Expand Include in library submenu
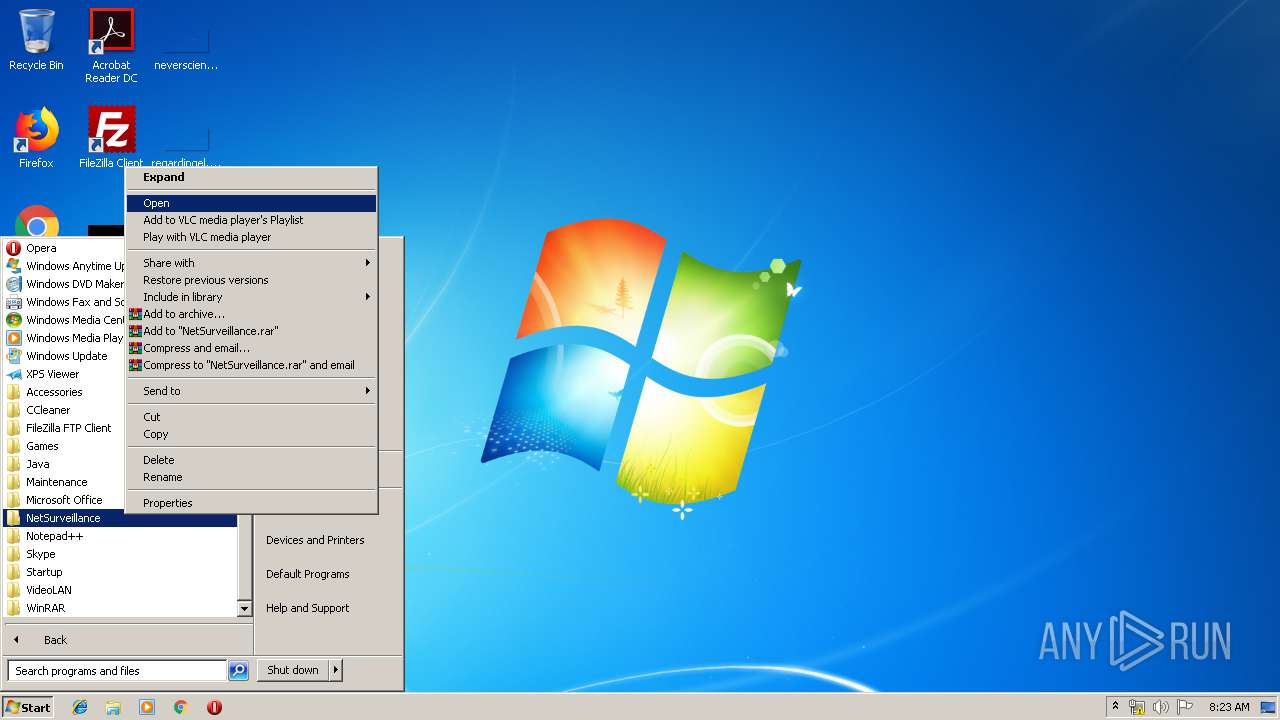The width and height of the screenshot is (1280, 720). click(251, 297)
